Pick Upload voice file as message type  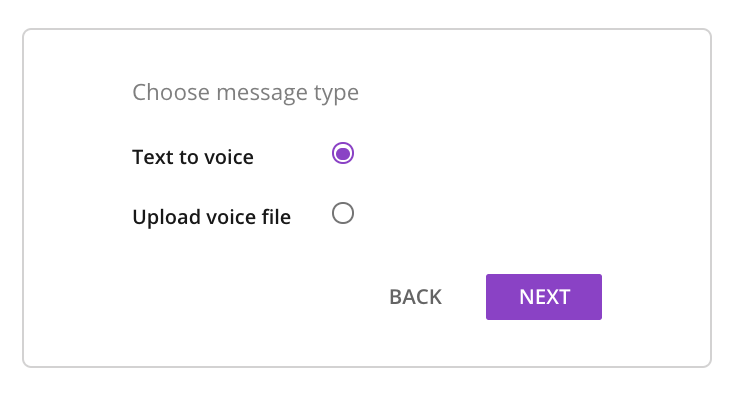[x=343, y=213]
